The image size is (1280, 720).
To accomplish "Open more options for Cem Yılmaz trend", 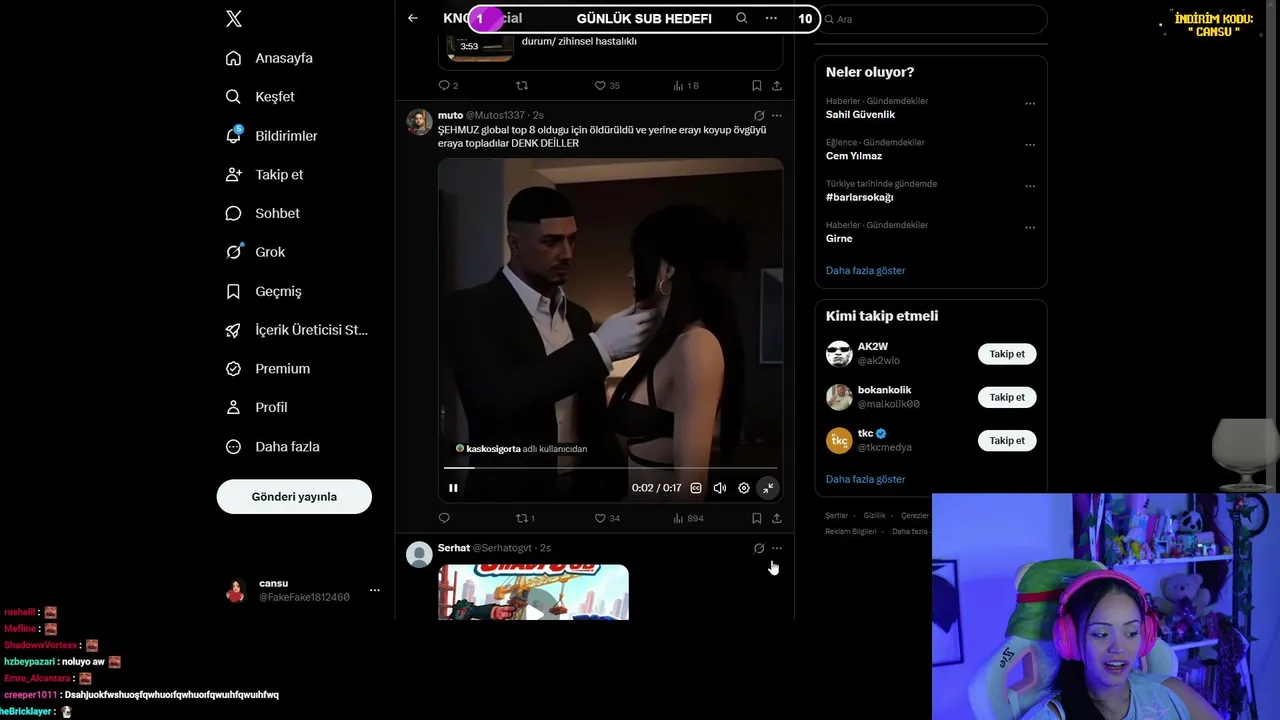I will point(1030,145).
